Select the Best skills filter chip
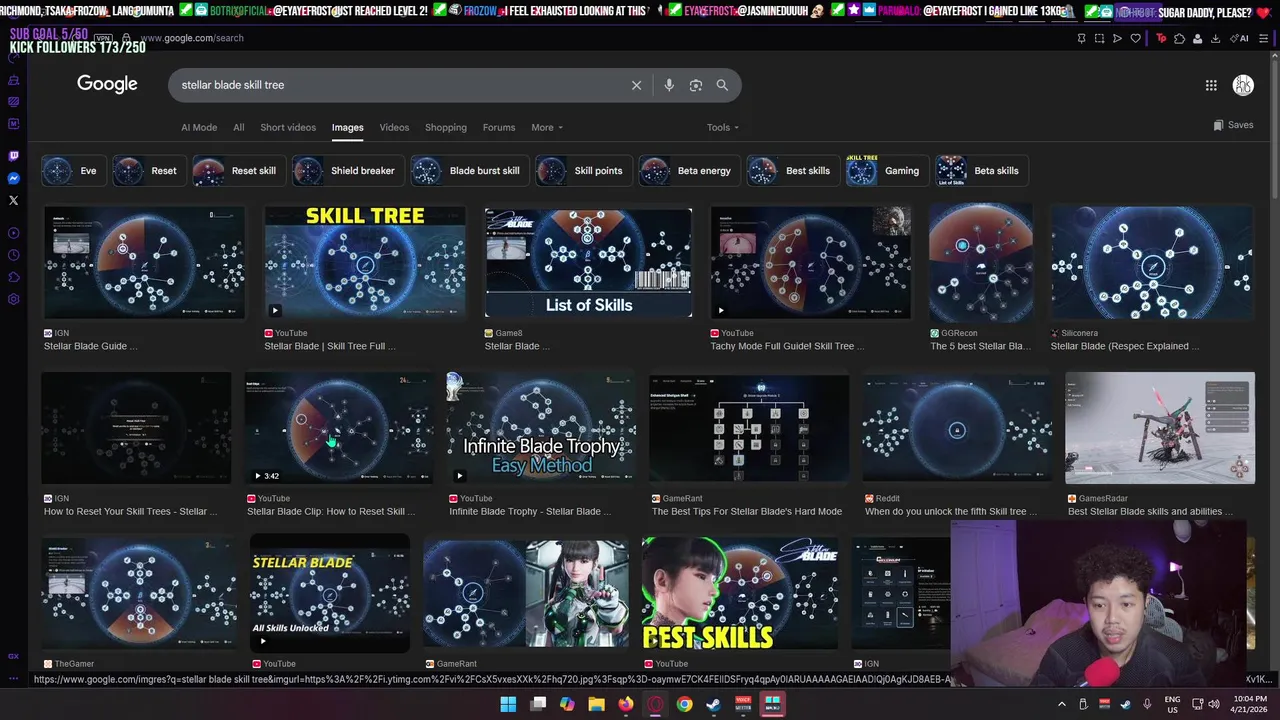 [x=793, y=171]
